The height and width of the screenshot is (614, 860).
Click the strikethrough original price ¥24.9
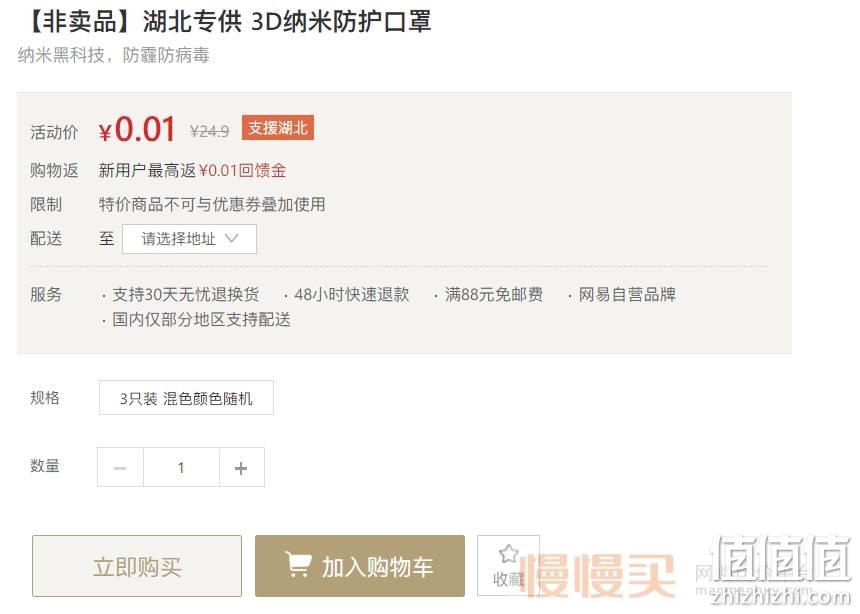point(210,131)
